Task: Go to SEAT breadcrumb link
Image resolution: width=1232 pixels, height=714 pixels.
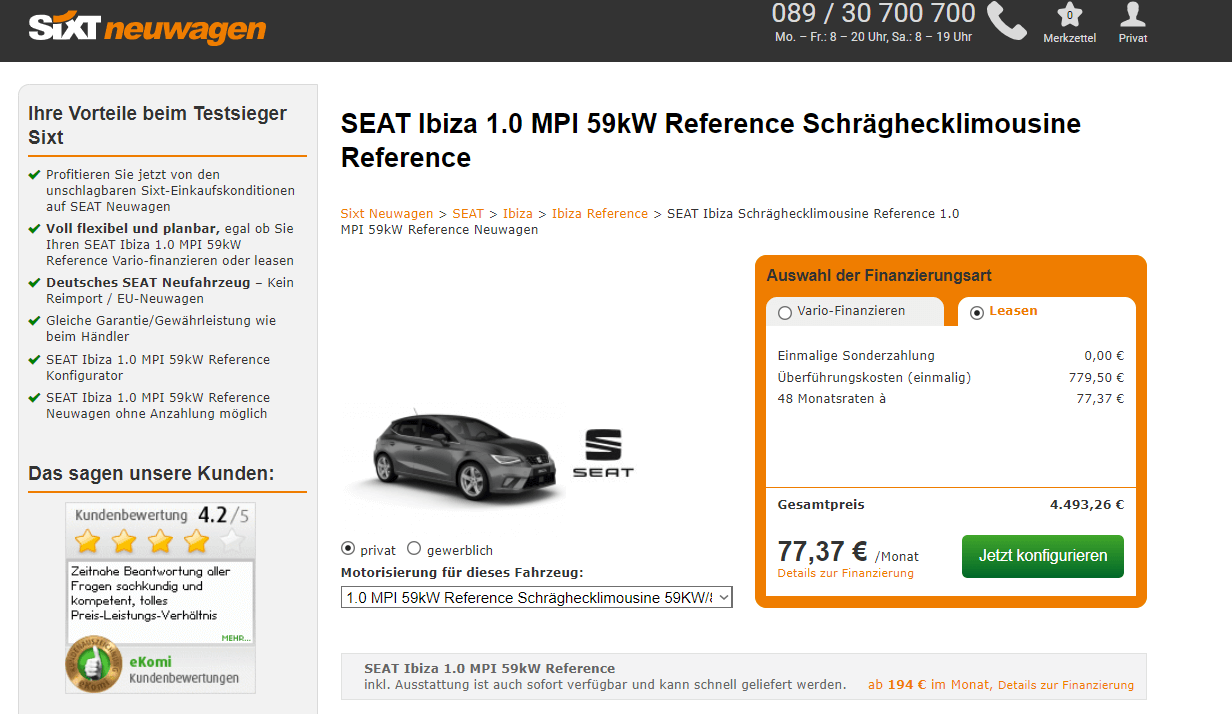Action: click(x=468, y=213)
